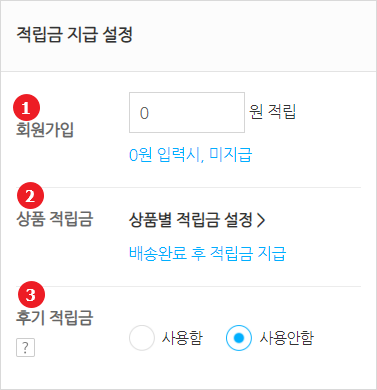
Task: Click the 사용안함 label text
Action: click(287, 338)
